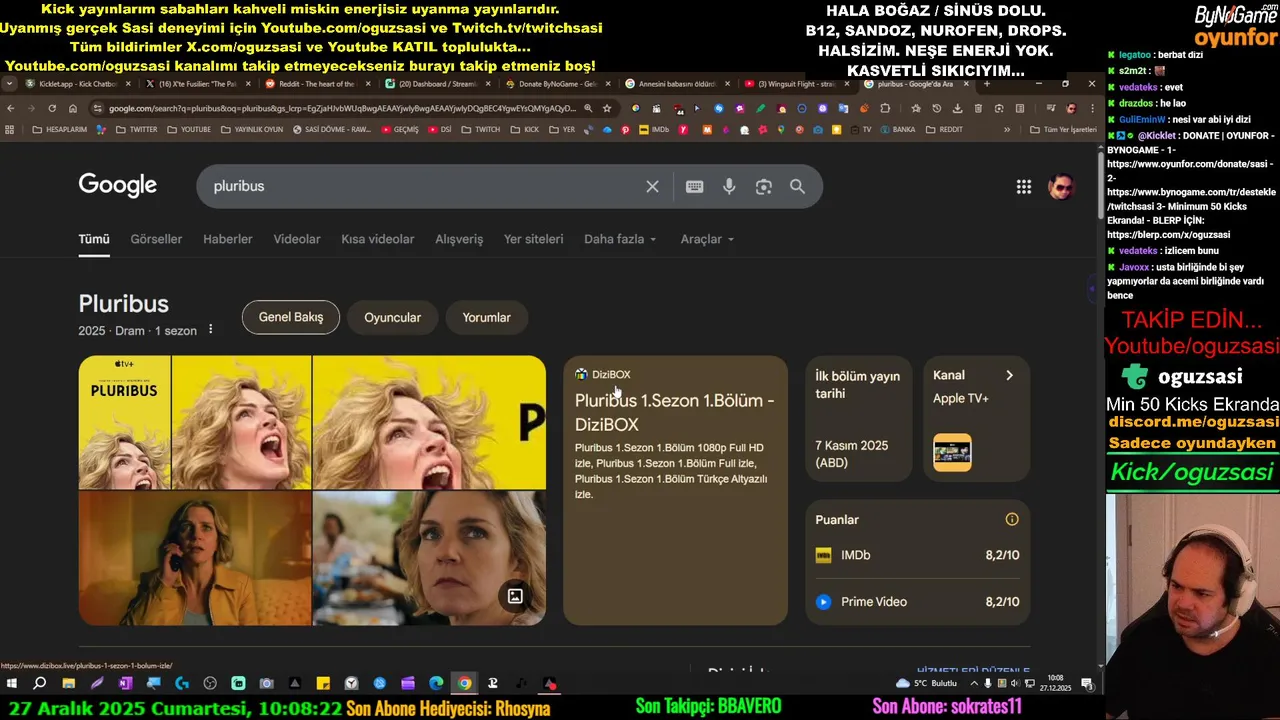1280x720 pixels.
Task: Open the notification center icon
Action: coord(1087,684)
